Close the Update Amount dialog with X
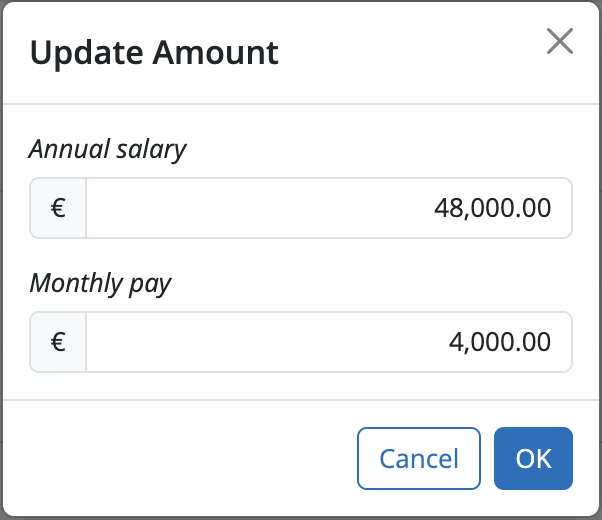Image resolution: width=602 pixels, height=520 pixels. tap(560, 41)
